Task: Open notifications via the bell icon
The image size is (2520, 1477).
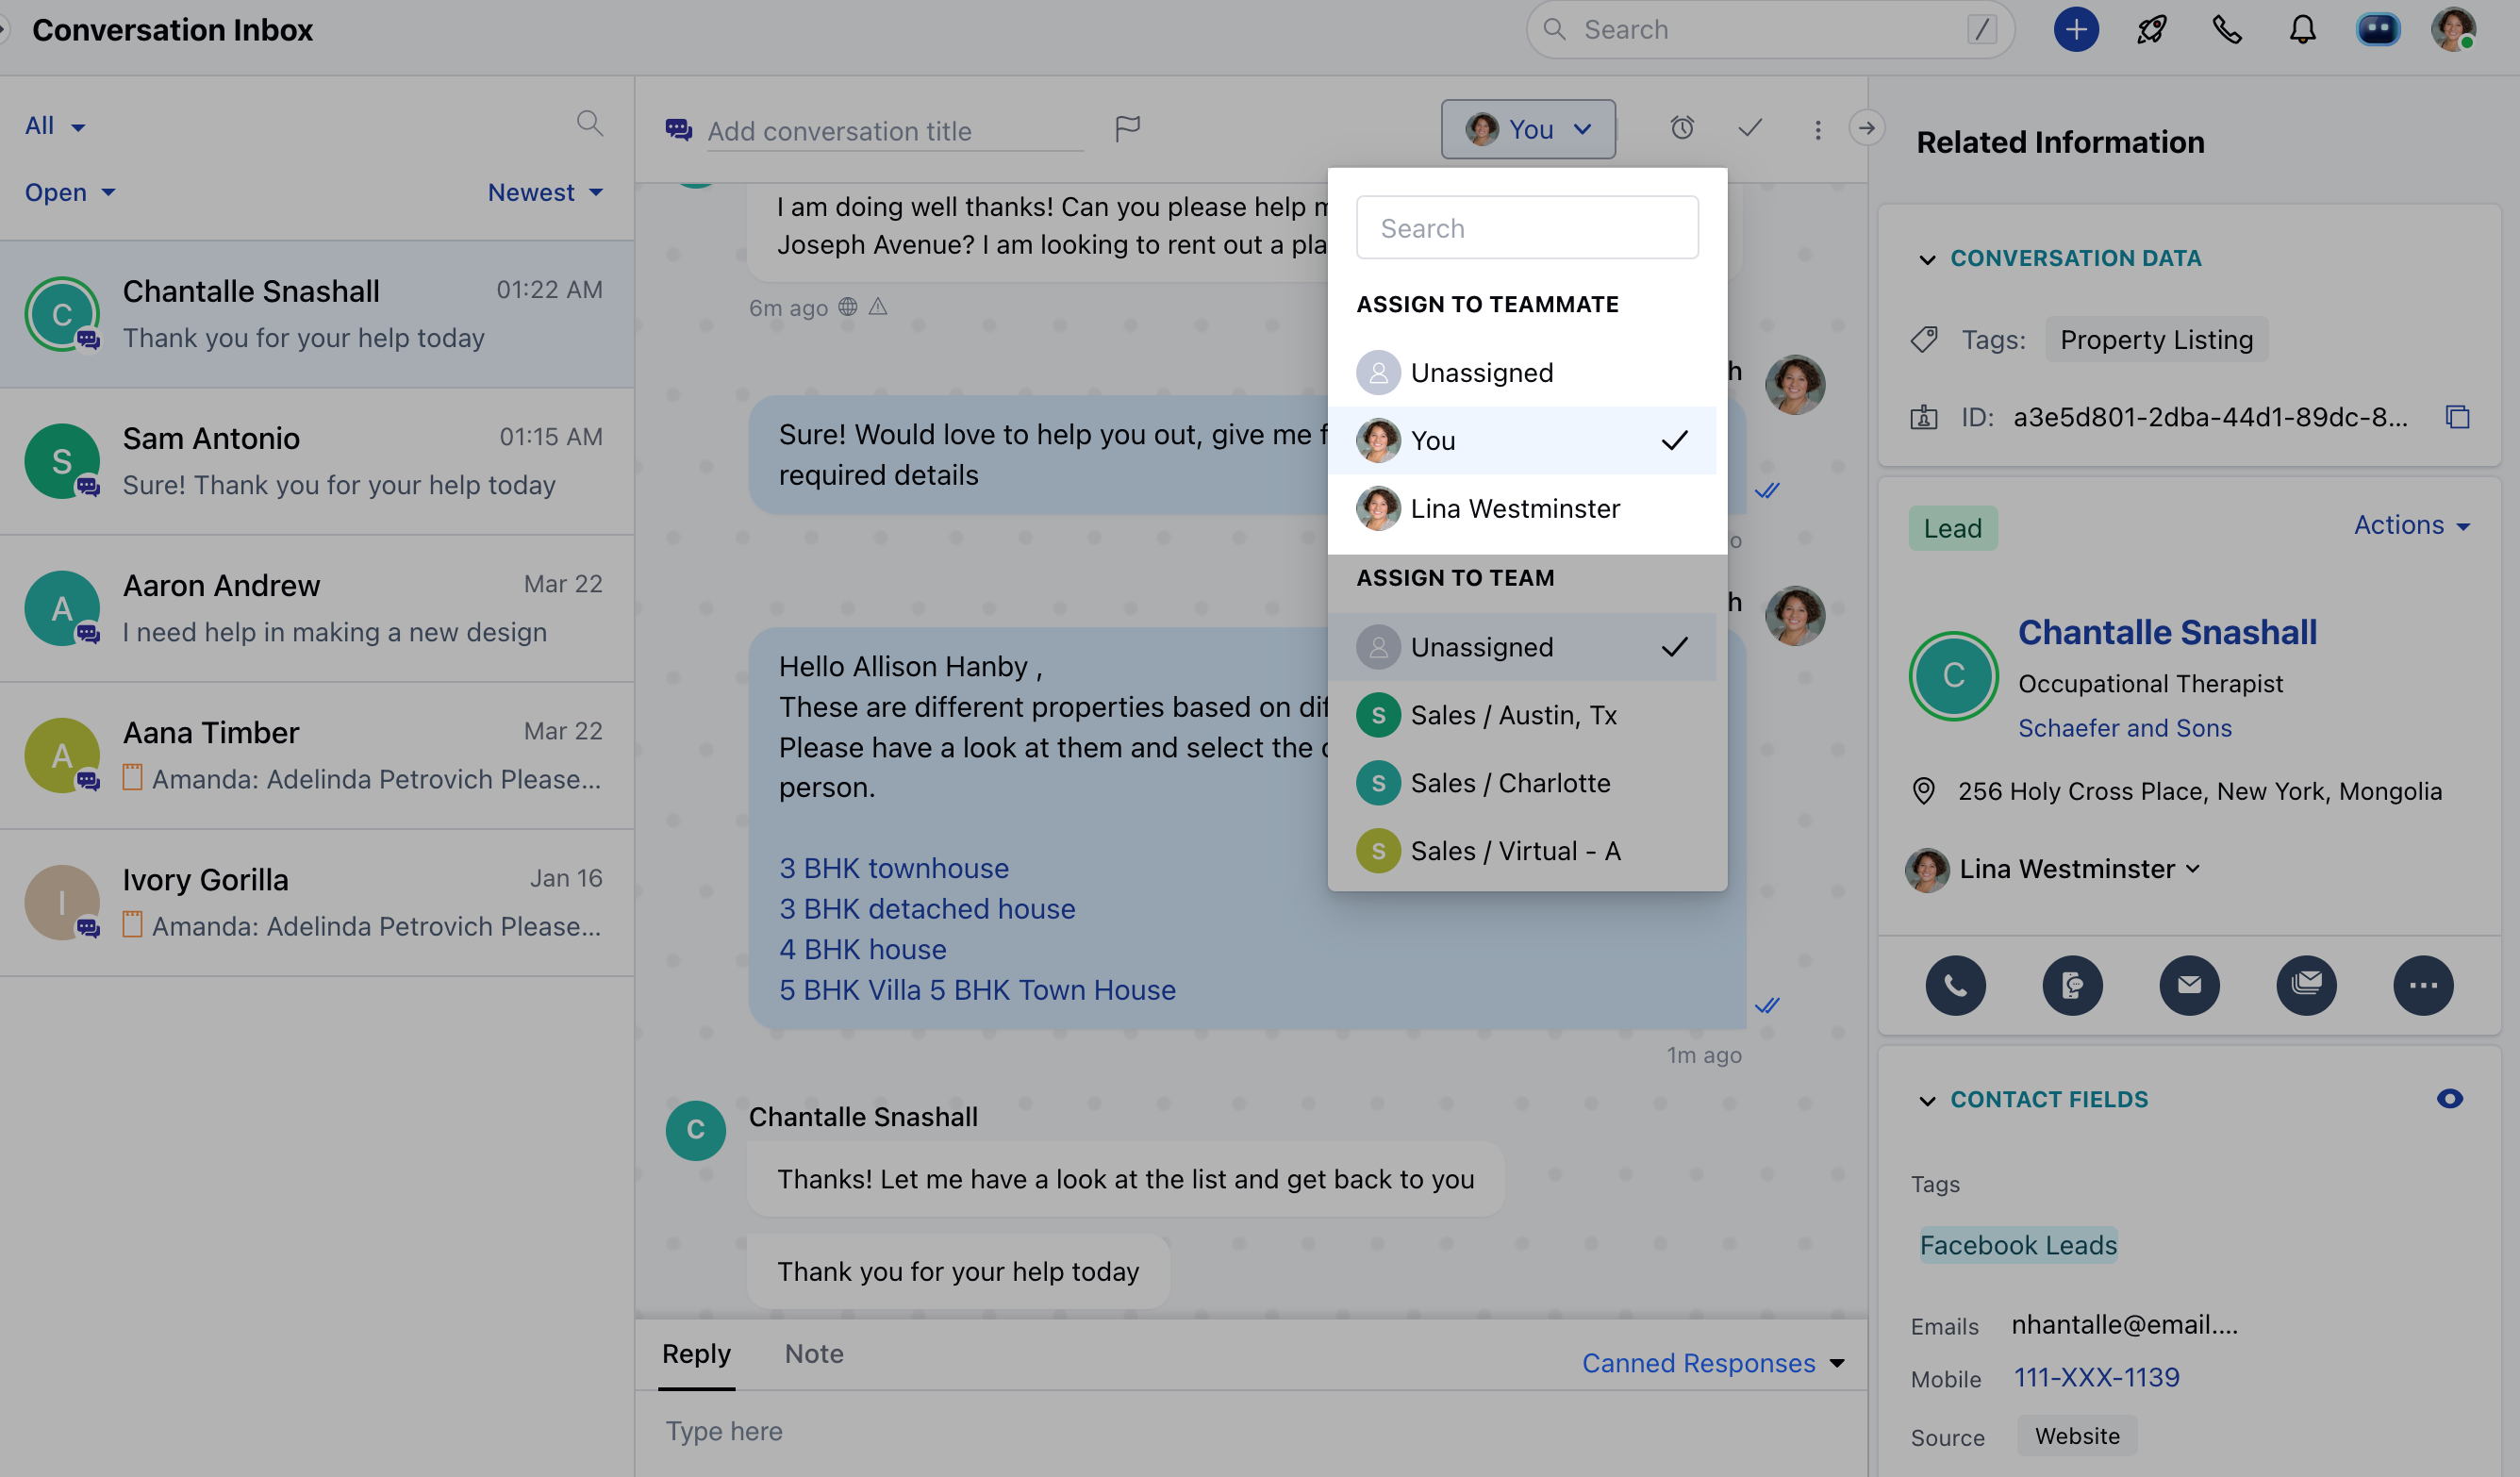Action: click(x=2302, y=31)
